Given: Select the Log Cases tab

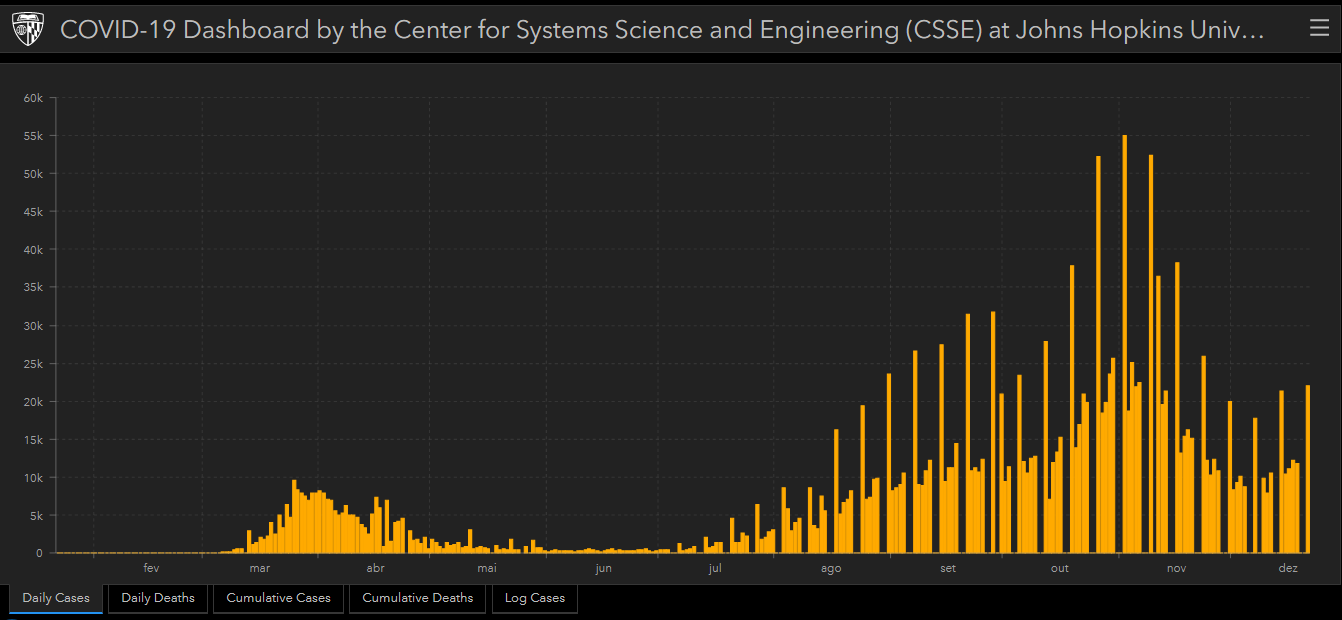Looking at the screenshot, I should (x=535, y=598).
